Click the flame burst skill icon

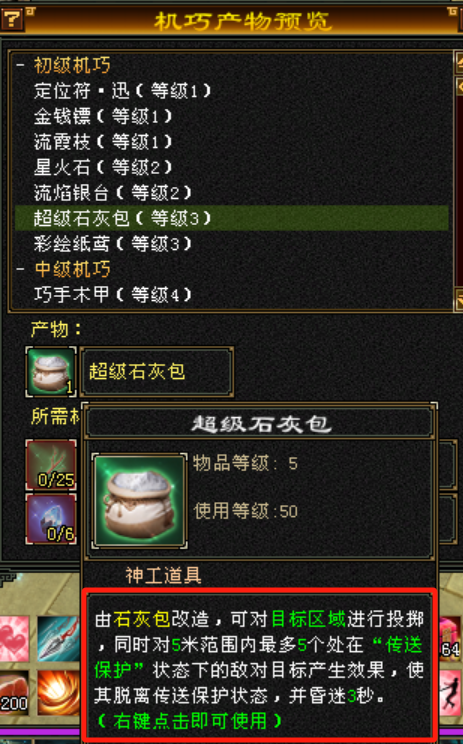[58, 693]
